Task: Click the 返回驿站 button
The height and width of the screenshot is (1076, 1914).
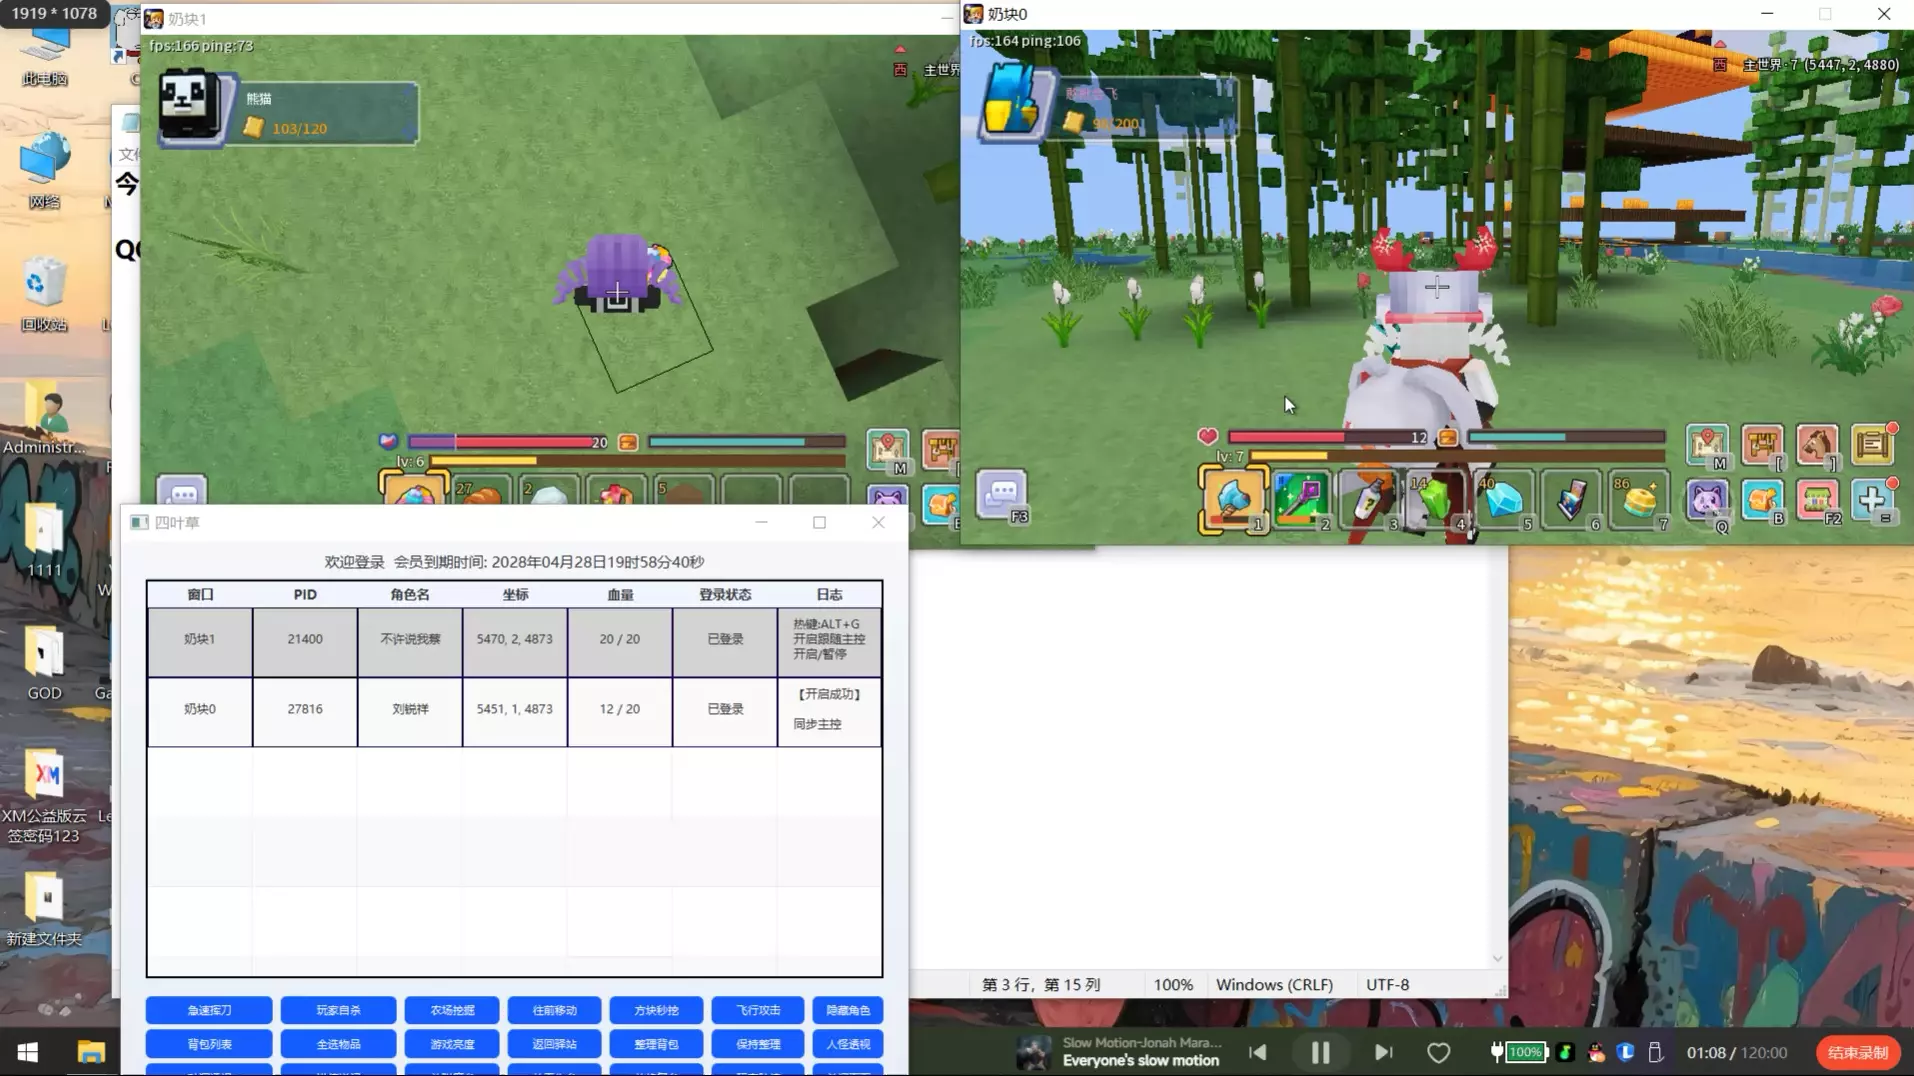Action: point(554,1045)
